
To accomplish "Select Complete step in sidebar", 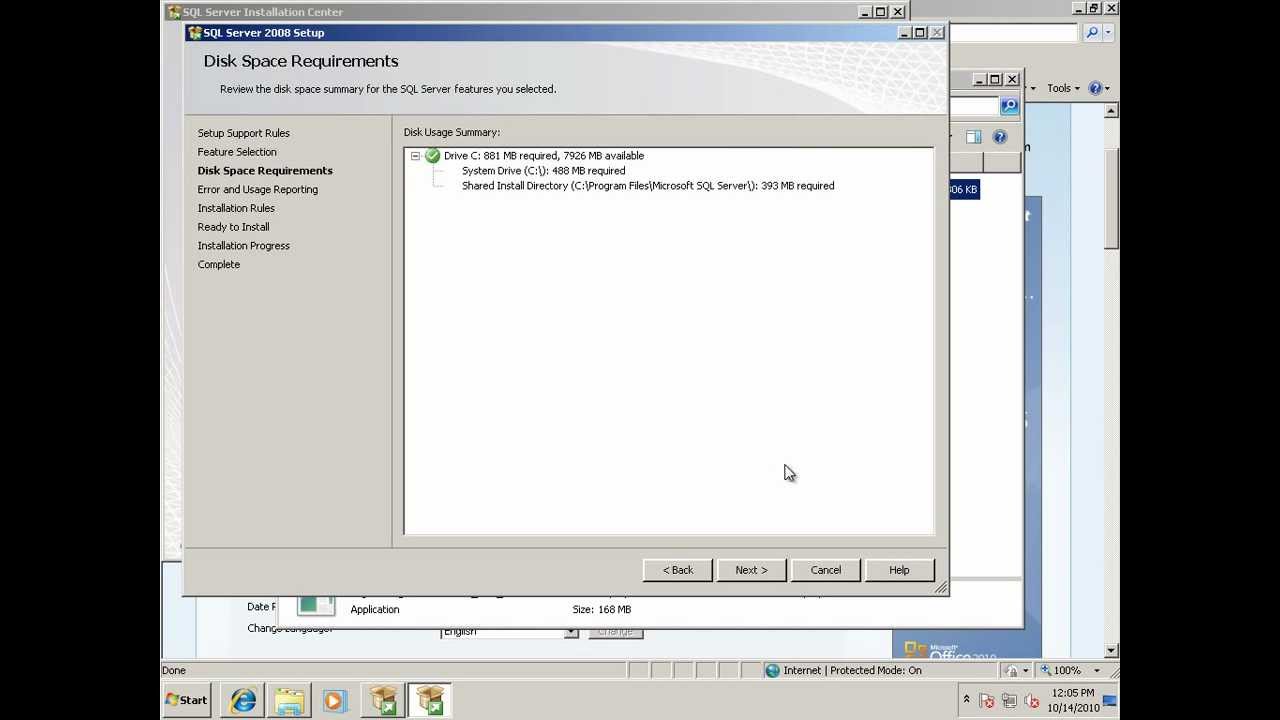I will (x=218, y=265).
